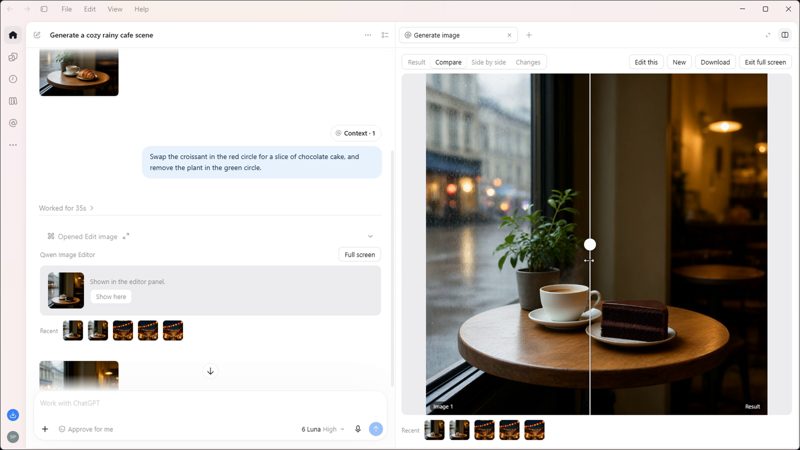Select the fifth recent thumbnail in the chat
The height and width of the screenshot is (450, 800).
click(x=173, y=331)
